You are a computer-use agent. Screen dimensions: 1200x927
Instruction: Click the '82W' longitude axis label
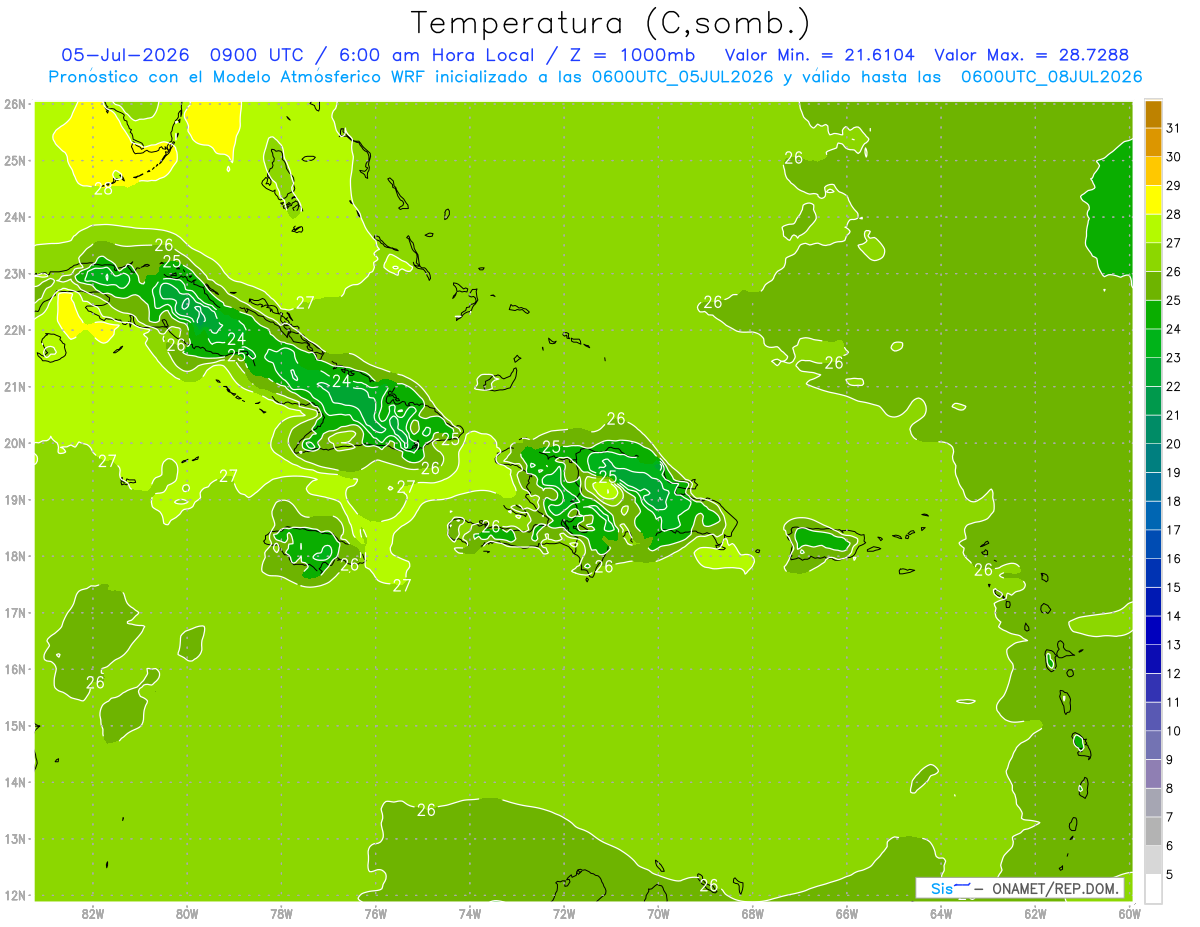point(92,913)
